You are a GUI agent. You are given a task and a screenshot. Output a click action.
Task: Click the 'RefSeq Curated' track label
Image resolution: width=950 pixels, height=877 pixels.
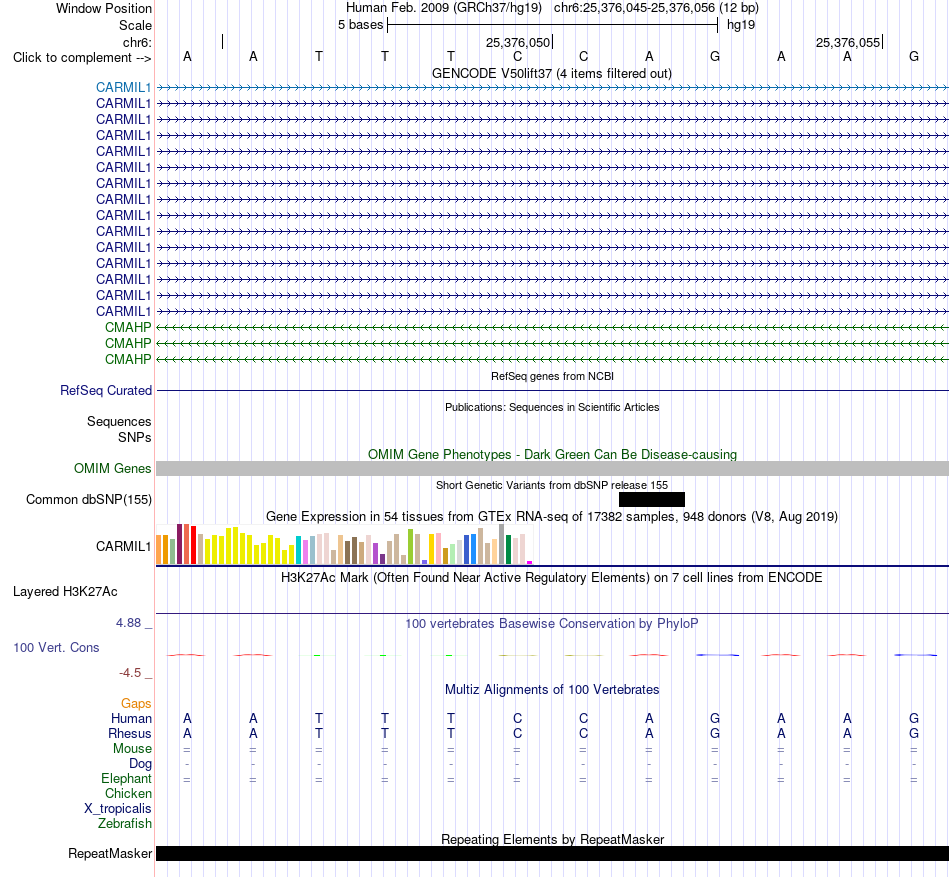point(106,391)
